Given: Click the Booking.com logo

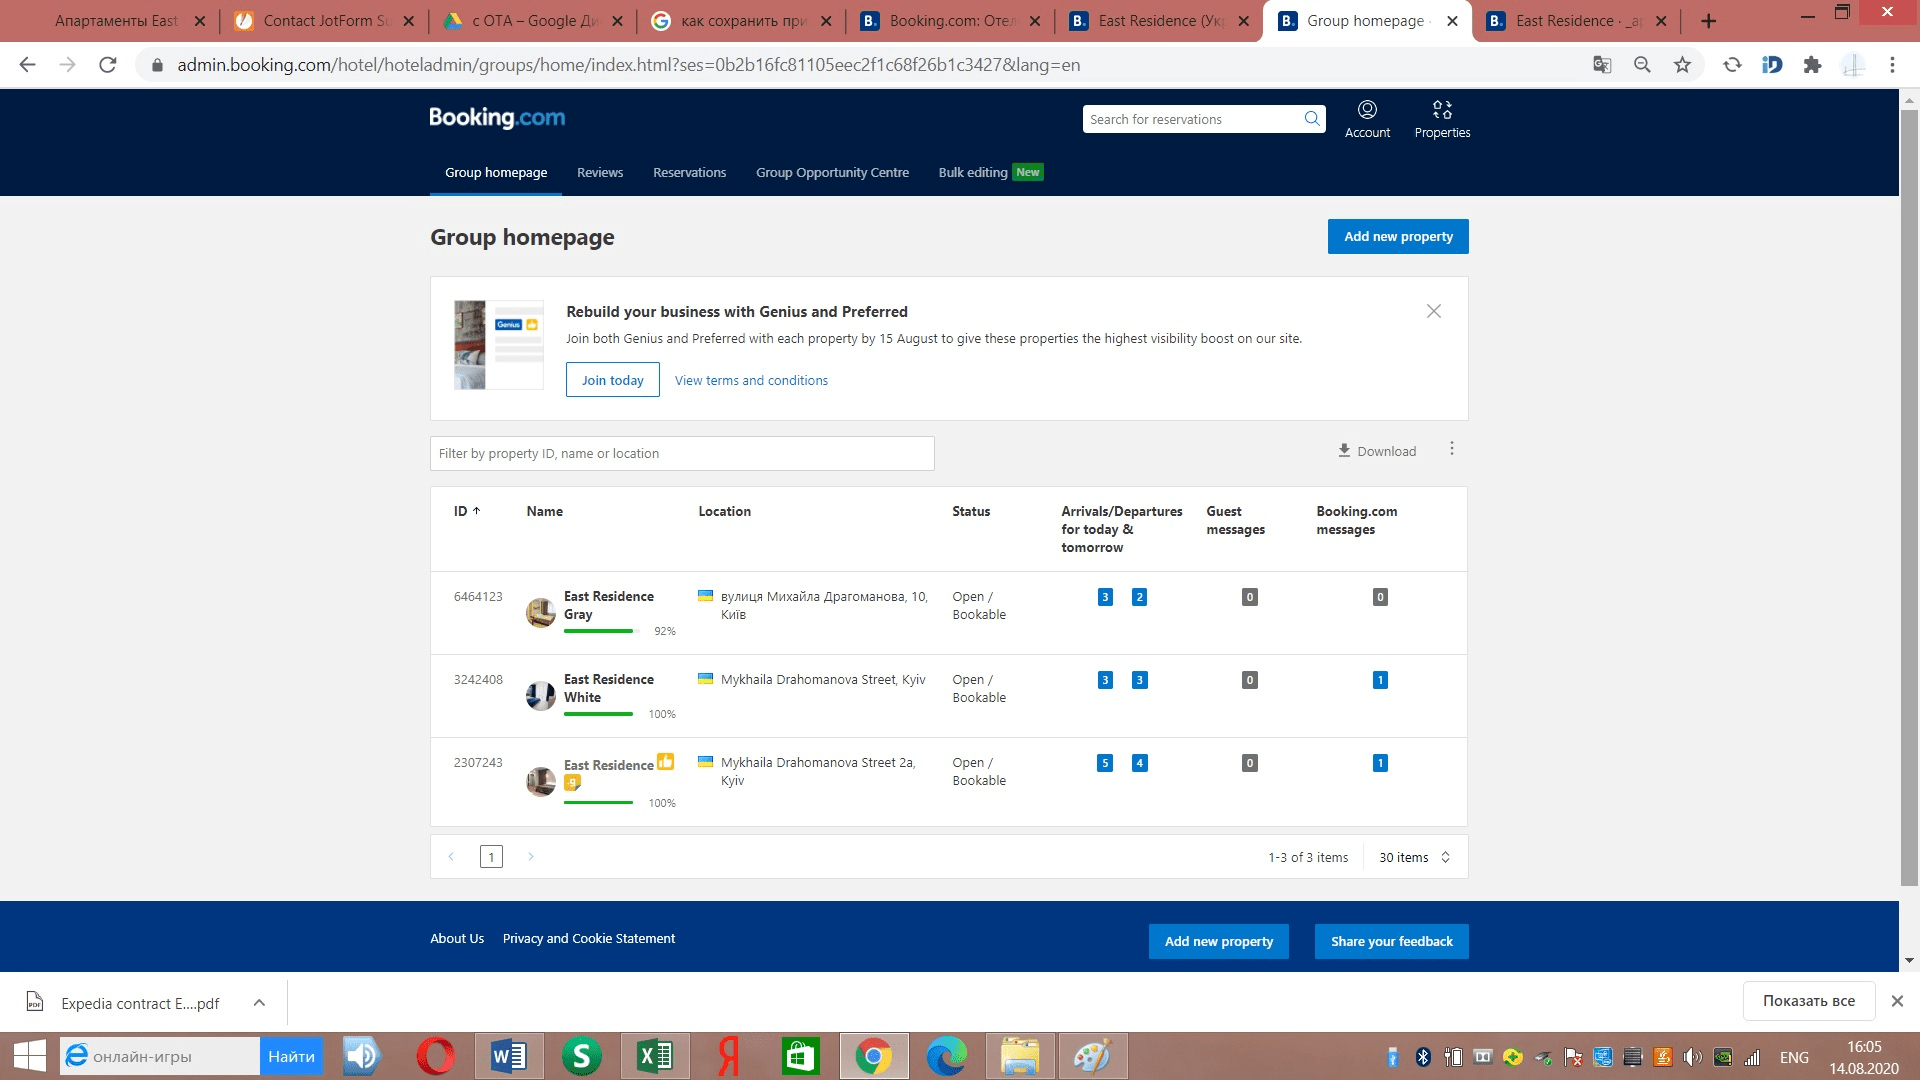Looking at the screenshot, I should 497,118.
